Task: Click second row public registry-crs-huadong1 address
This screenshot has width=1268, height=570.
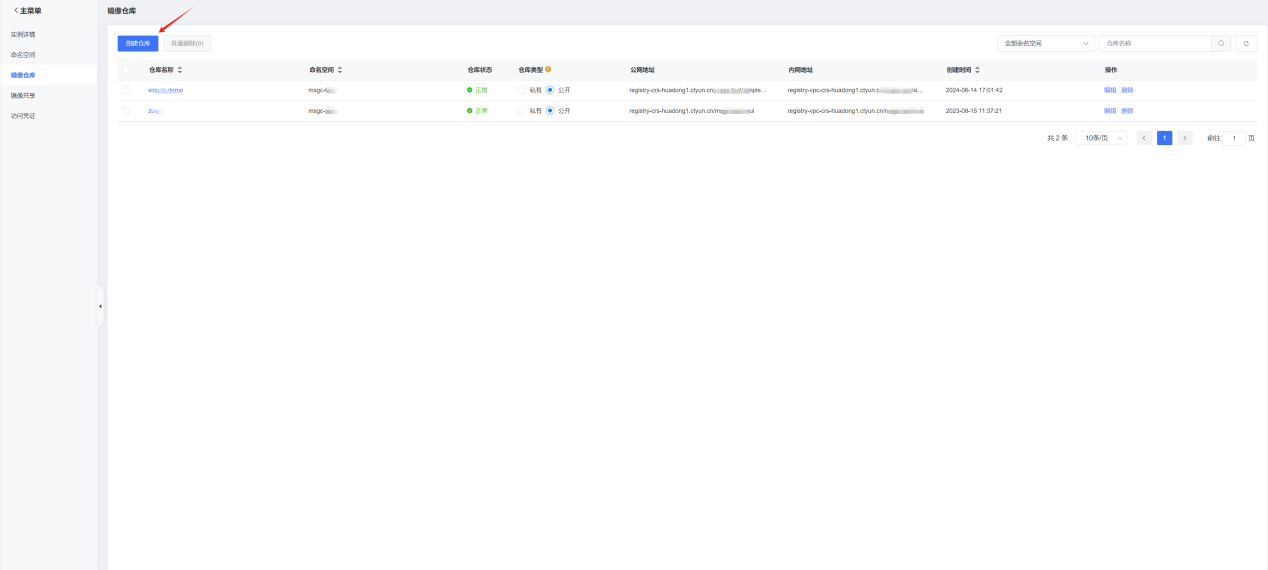Action: 692,111
